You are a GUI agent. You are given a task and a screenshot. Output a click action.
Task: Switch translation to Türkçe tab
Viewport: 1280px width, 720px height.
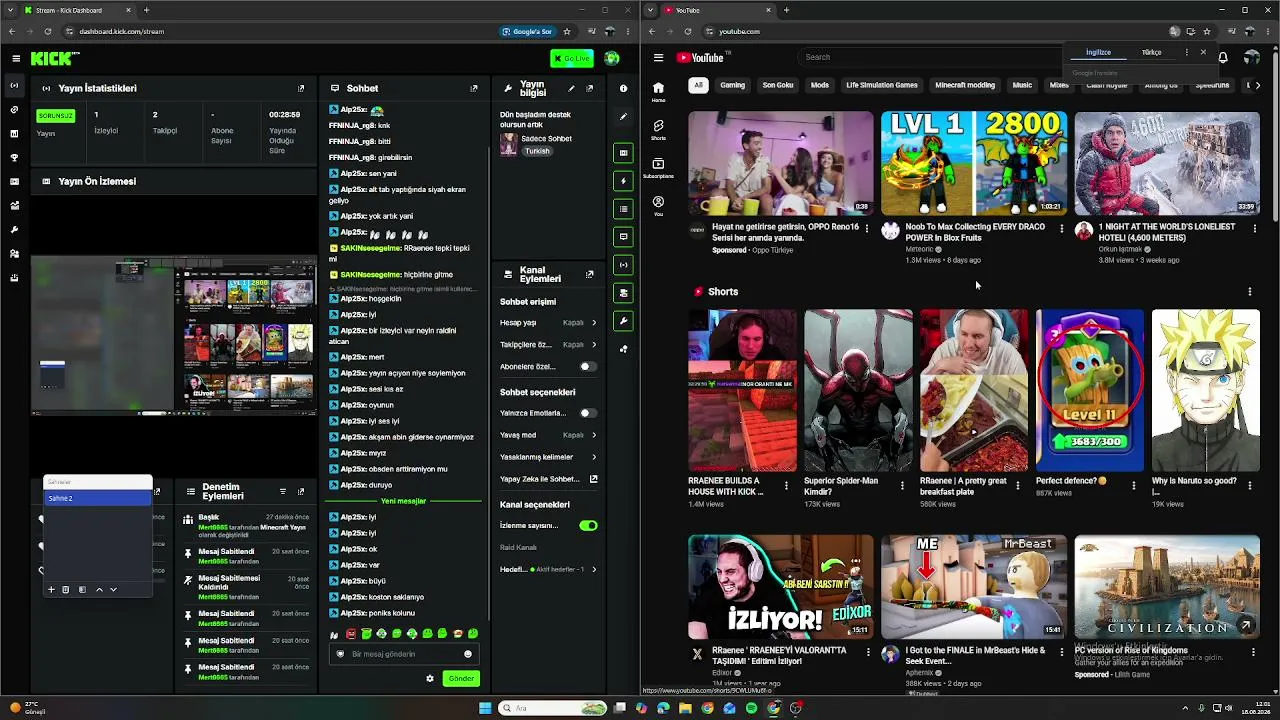1152,52
